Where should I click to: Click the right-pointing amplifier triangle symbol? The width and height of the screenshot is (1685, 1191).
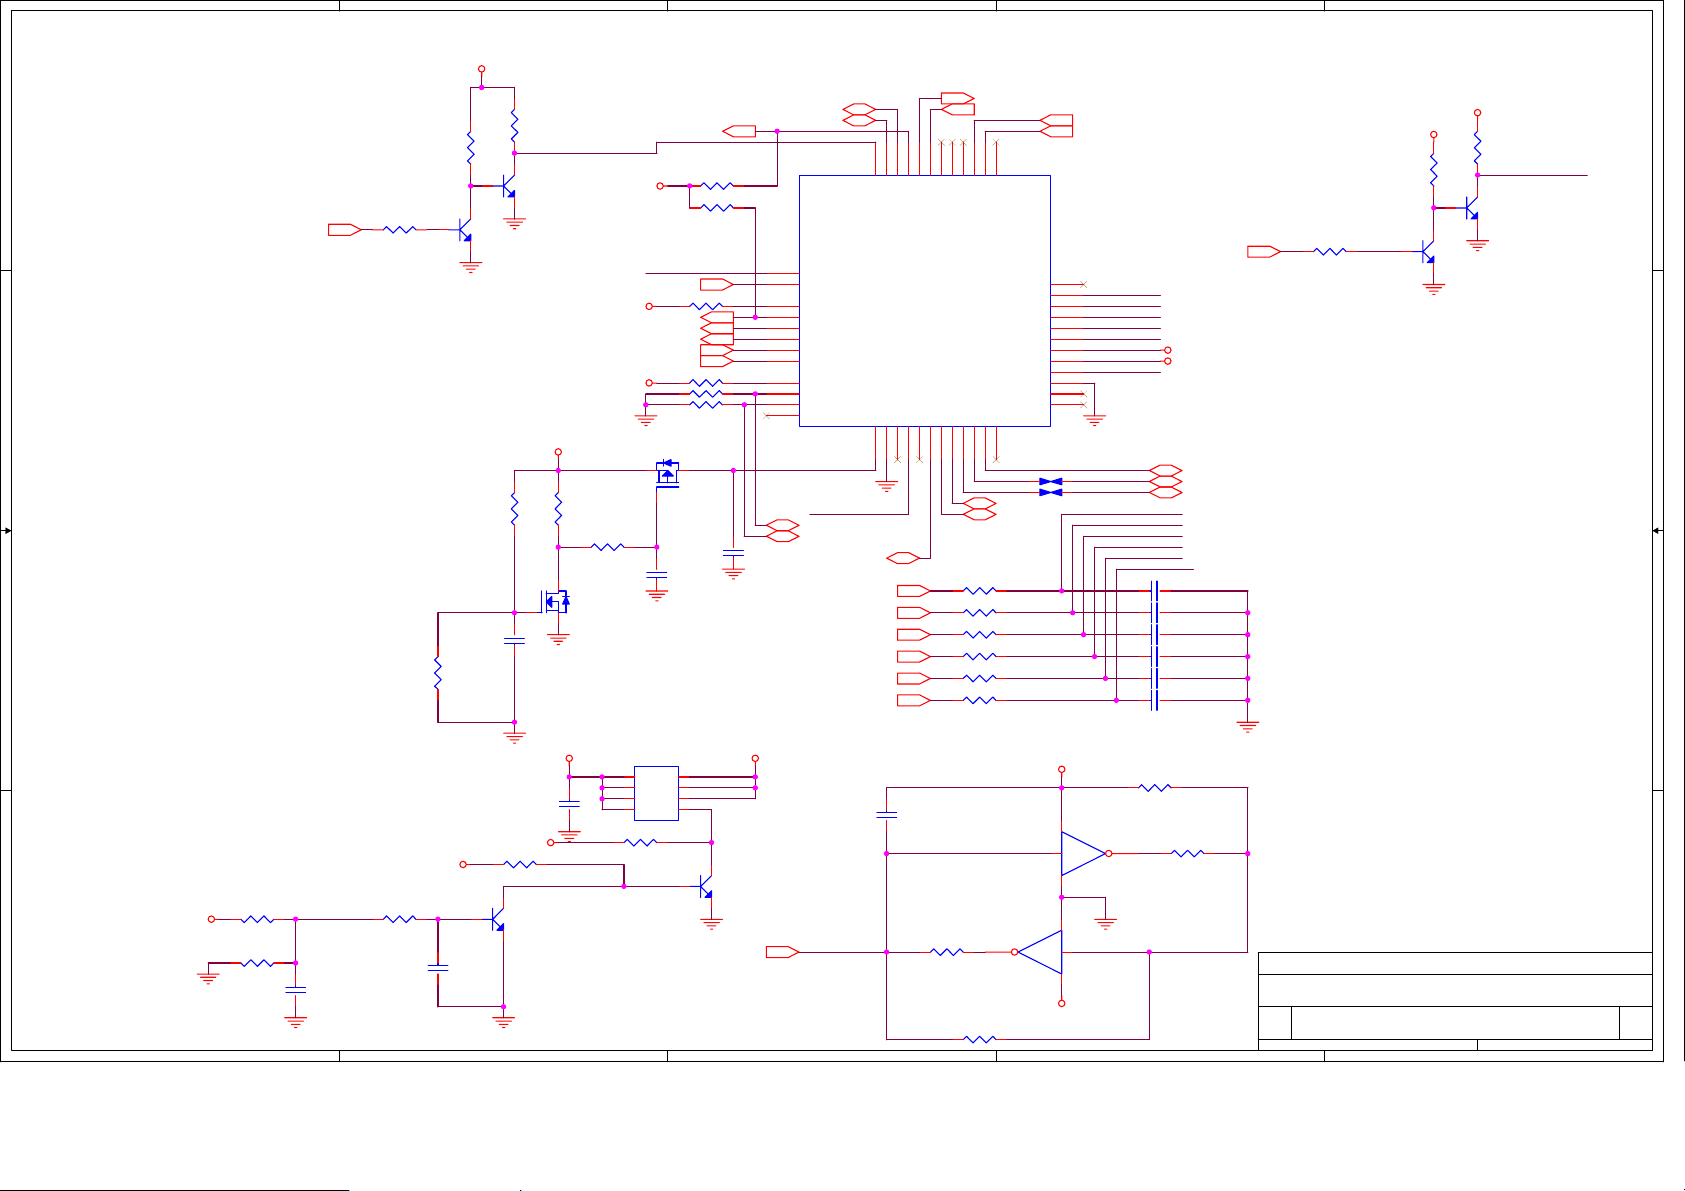(1084, 853)
